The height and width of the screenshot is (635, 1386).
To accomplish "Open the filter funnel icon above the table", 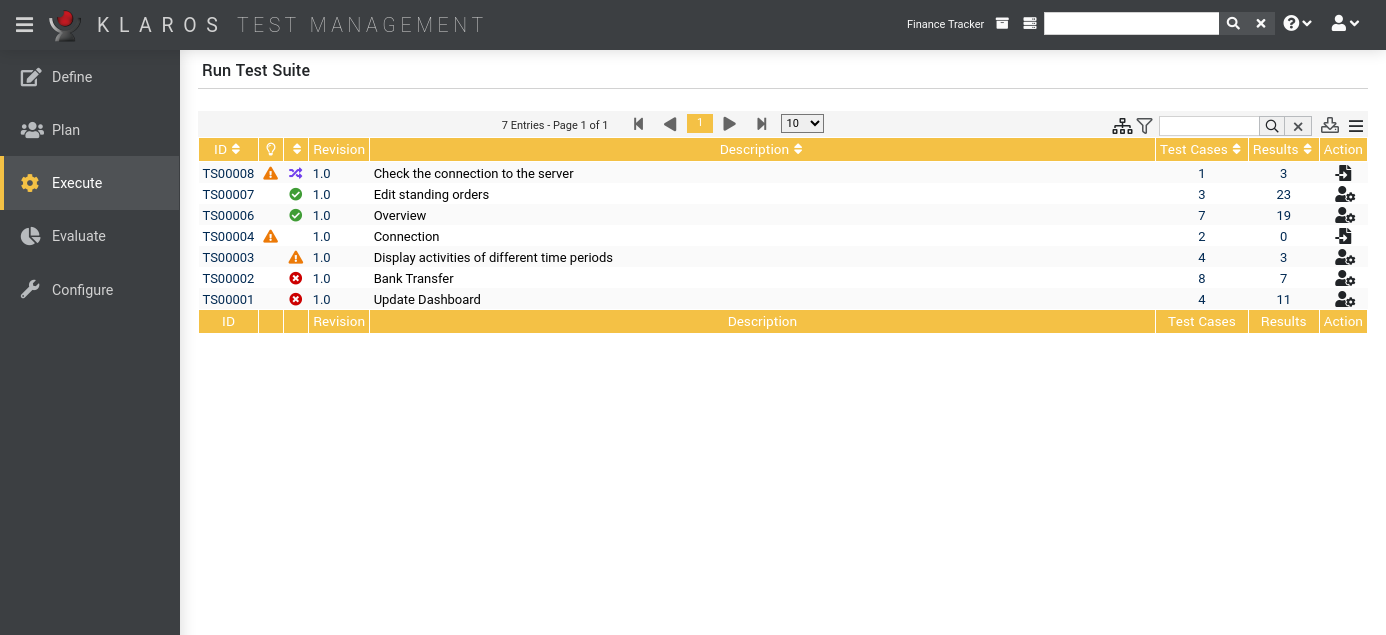I will click(1144, 126).
